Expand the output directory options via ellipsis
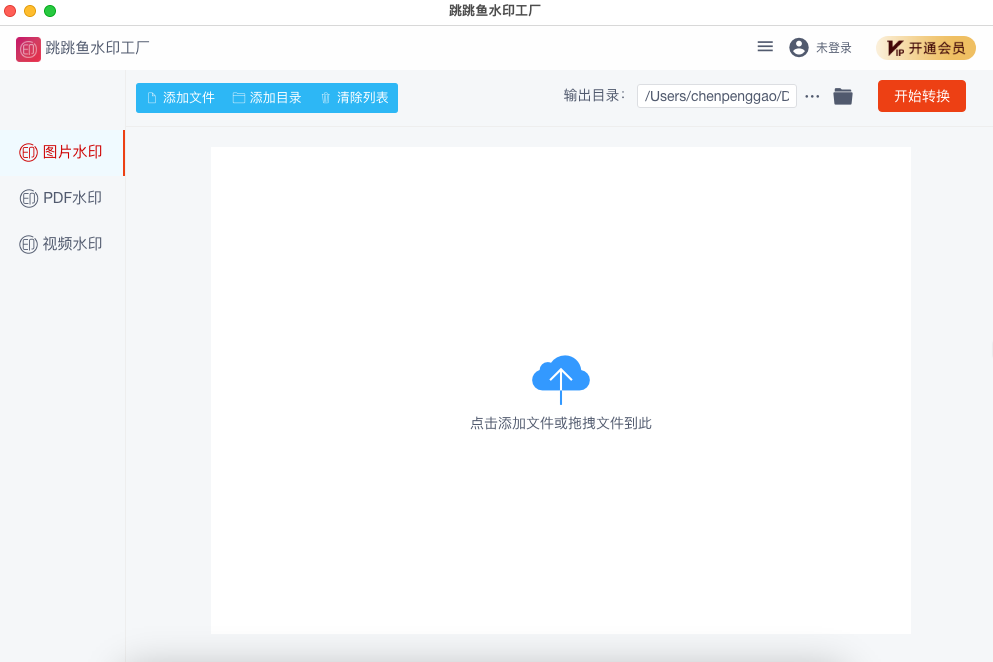The height and width of the screenshot is (662, 993). click(812, 96)
